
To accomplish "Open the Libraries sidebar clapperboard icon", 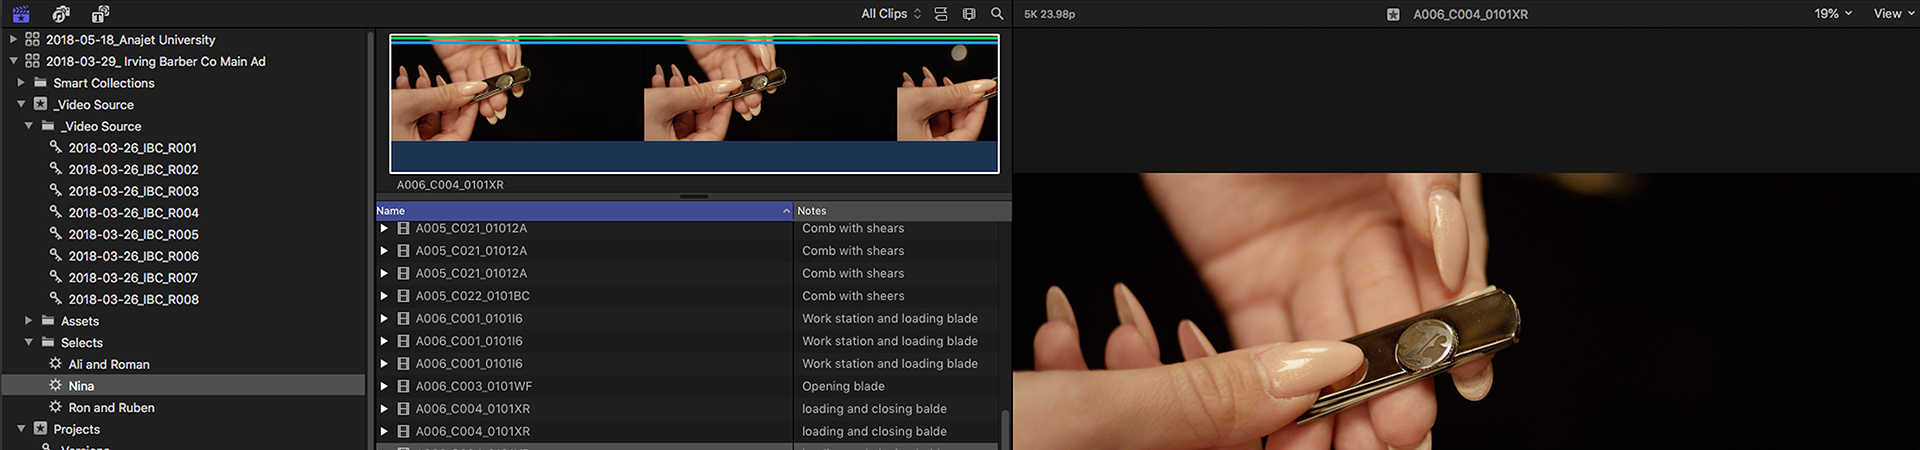I will 21,14.
